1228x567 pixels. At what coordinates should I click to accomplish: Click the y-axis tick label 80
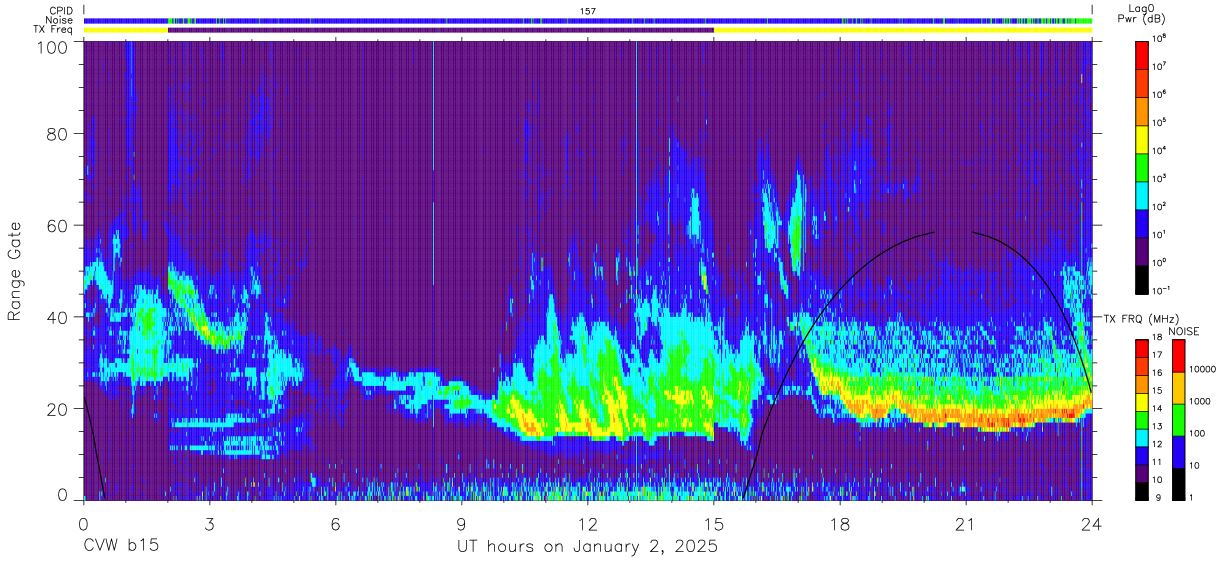pyautogui.click(x=57, y=133)
